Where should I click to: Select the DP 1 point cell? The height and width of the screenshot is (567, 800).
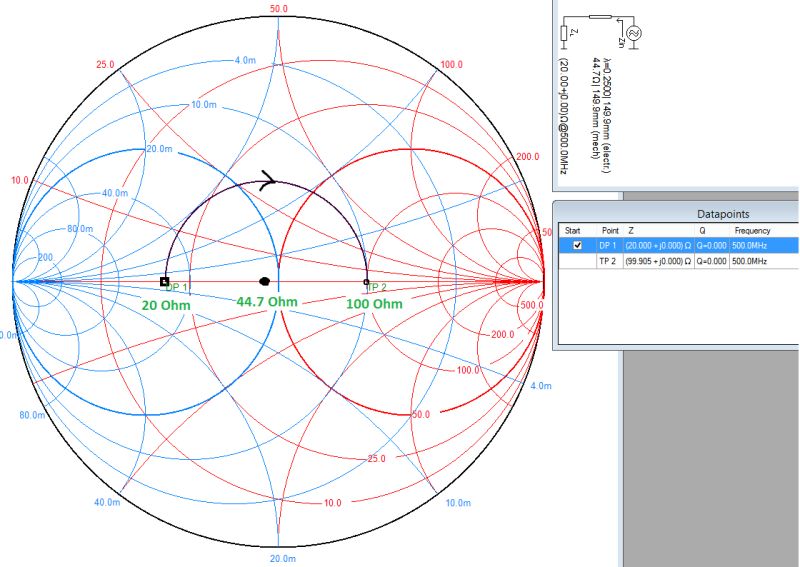pos(609,245)
